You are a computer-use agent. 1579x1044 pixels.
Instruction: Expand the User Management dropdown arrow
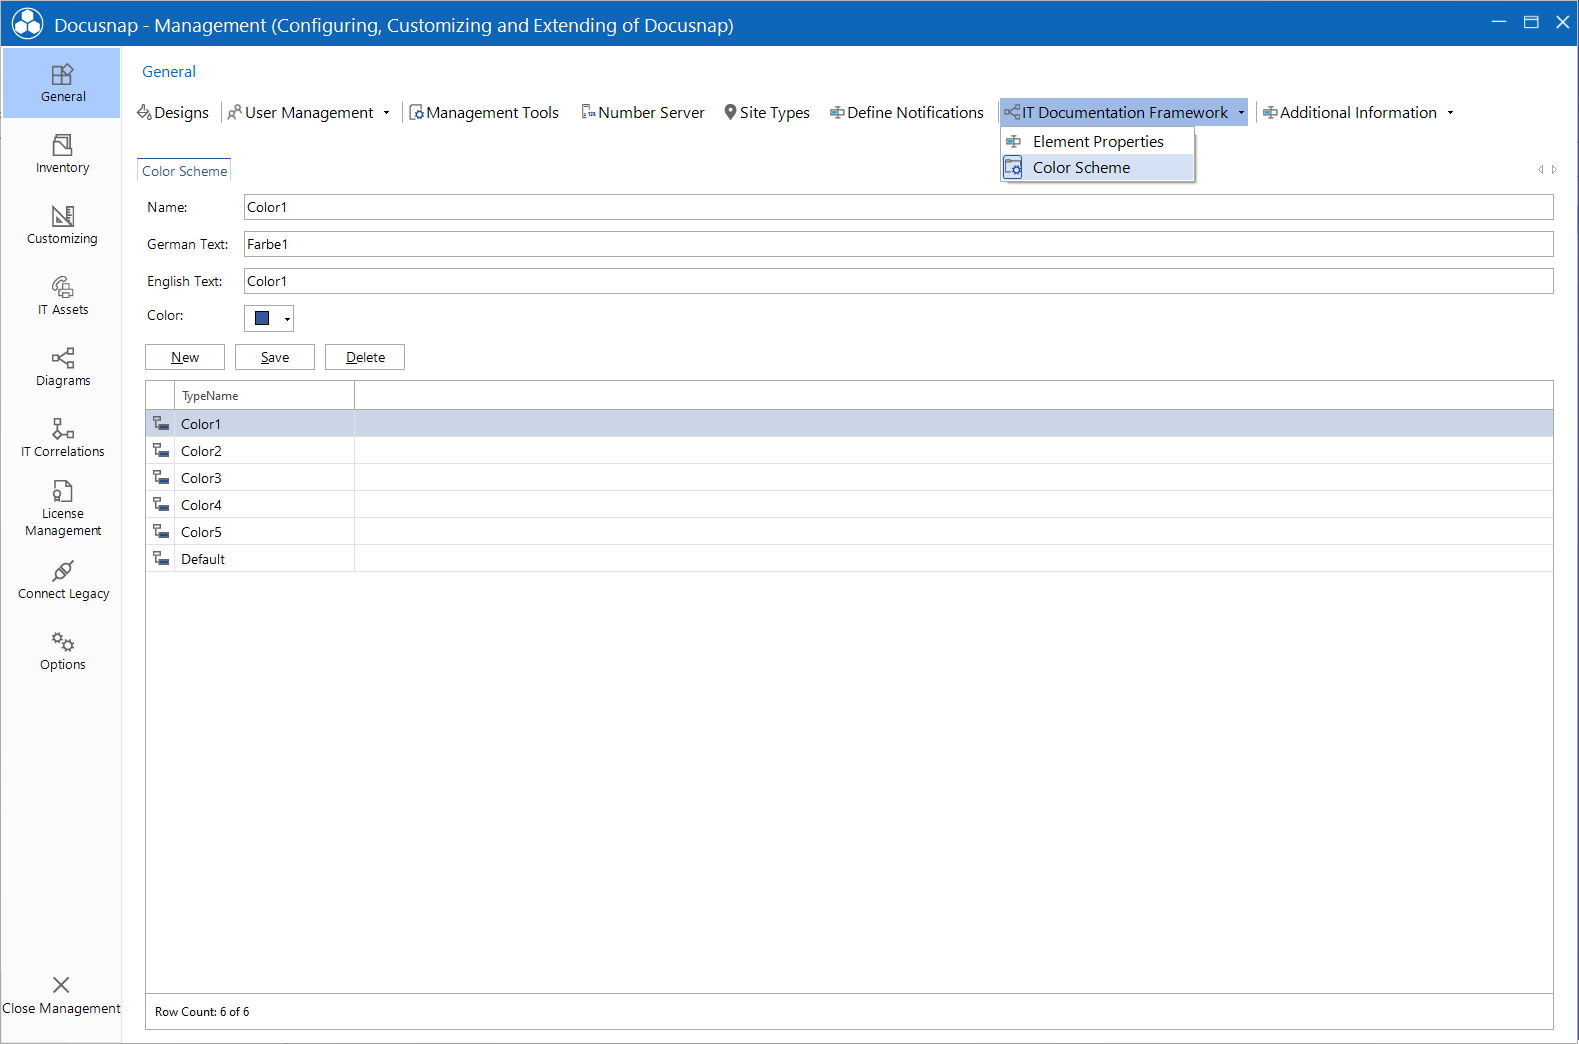point(386,113)
